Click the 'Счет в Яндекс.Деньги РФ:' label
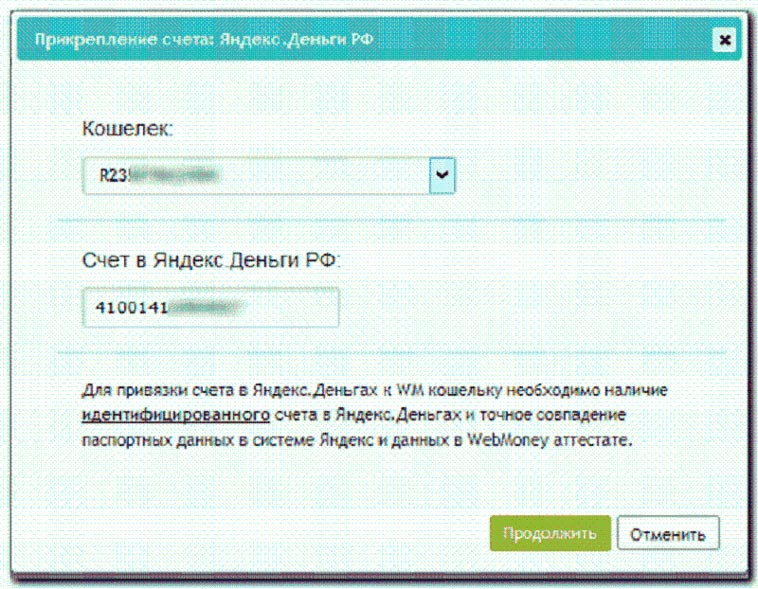This screenshot has height=589, width=758. [x=211, y=260]
